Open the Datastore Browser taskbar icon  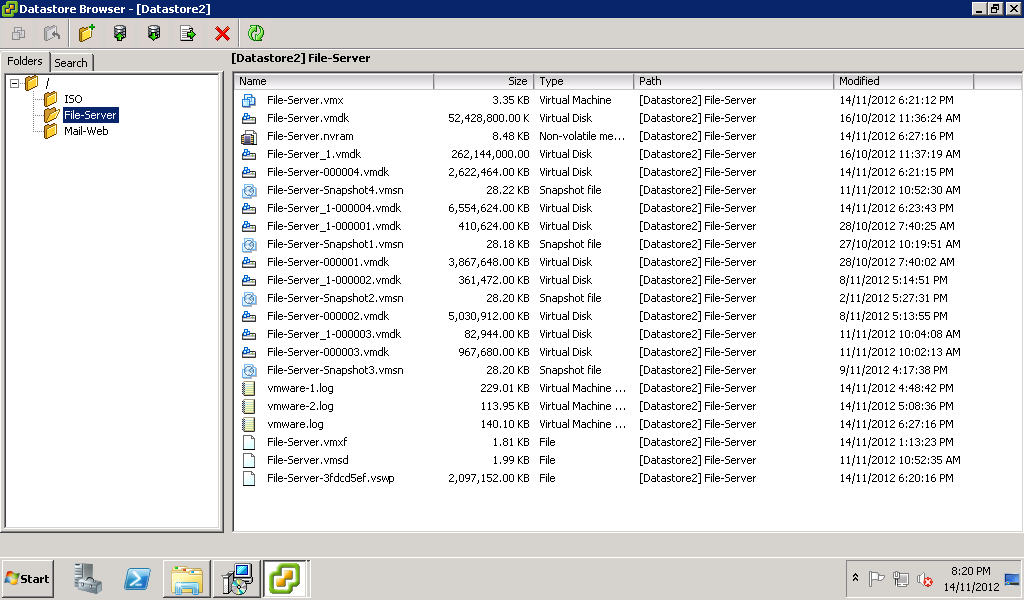285,578
